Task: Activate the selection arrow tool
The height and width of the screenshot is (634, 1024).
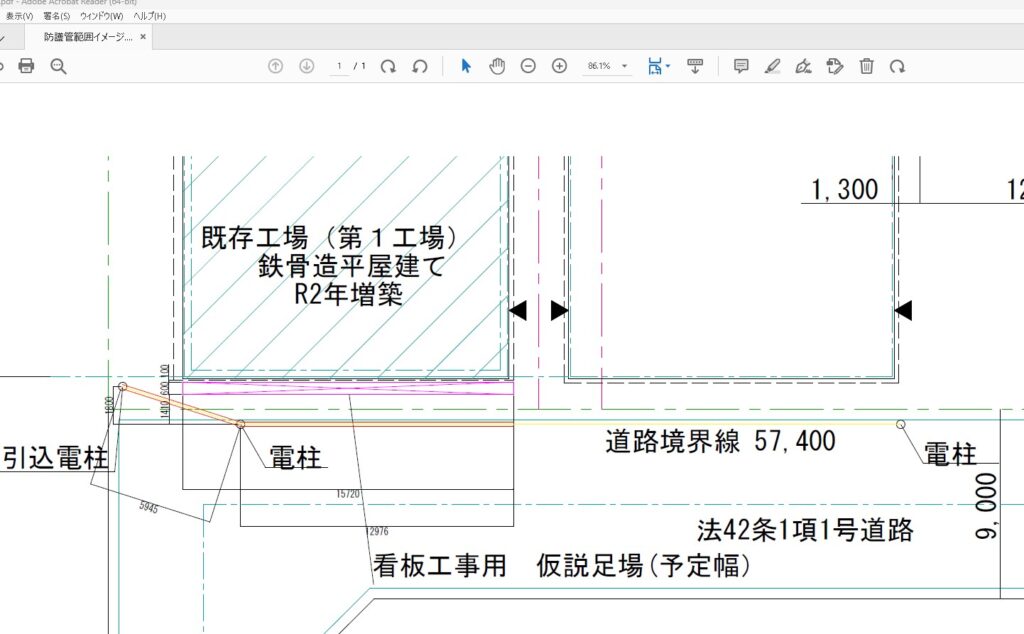Action: pos(465,66)
